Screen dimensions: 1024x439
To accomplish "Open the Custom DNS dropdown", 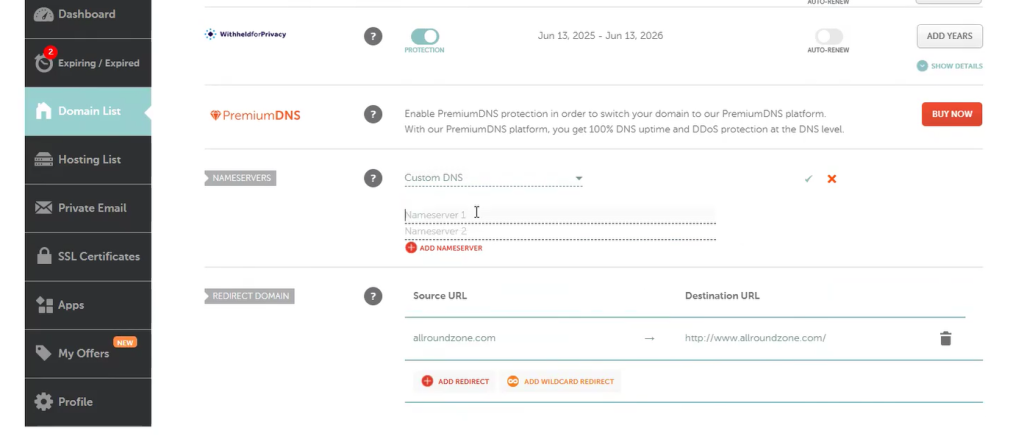I will click(493, 178).
